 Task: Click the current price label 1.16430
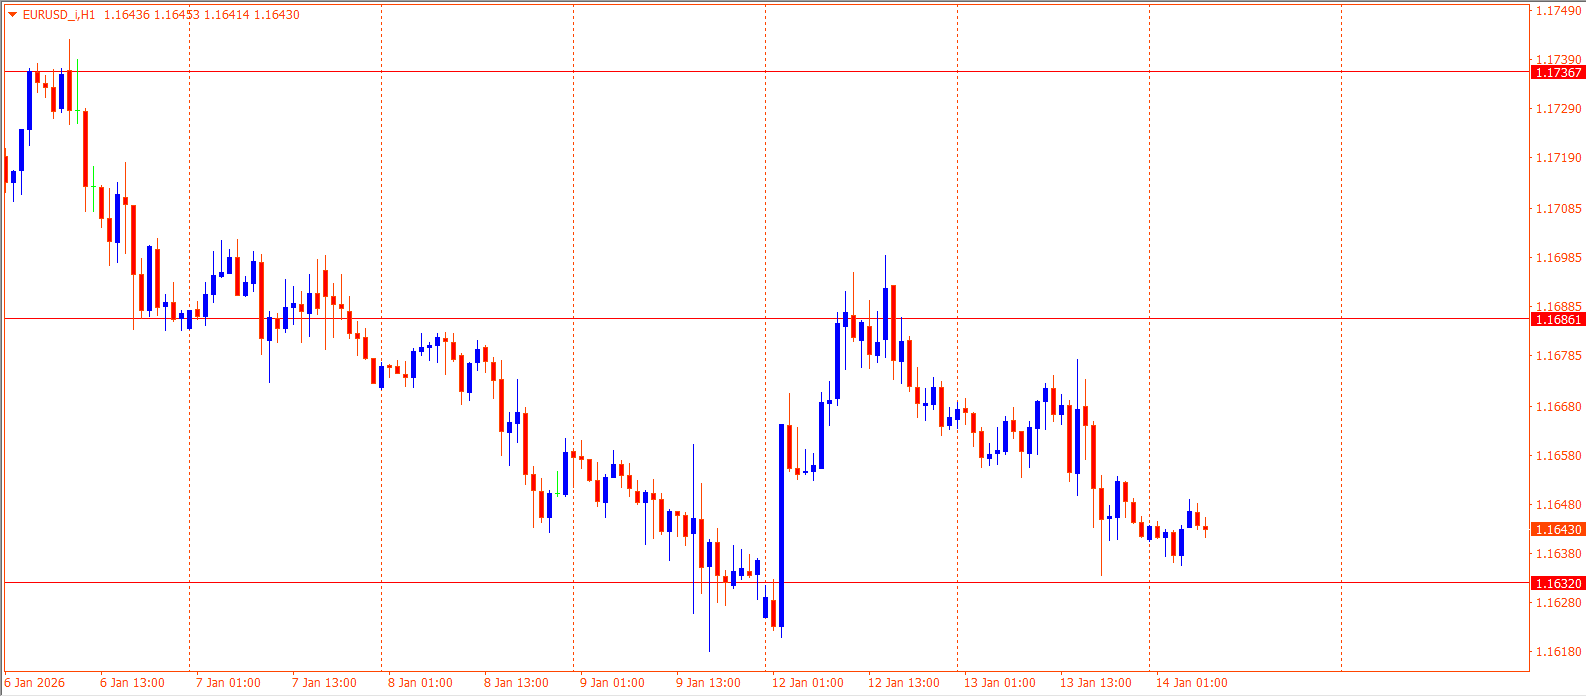1558,530
